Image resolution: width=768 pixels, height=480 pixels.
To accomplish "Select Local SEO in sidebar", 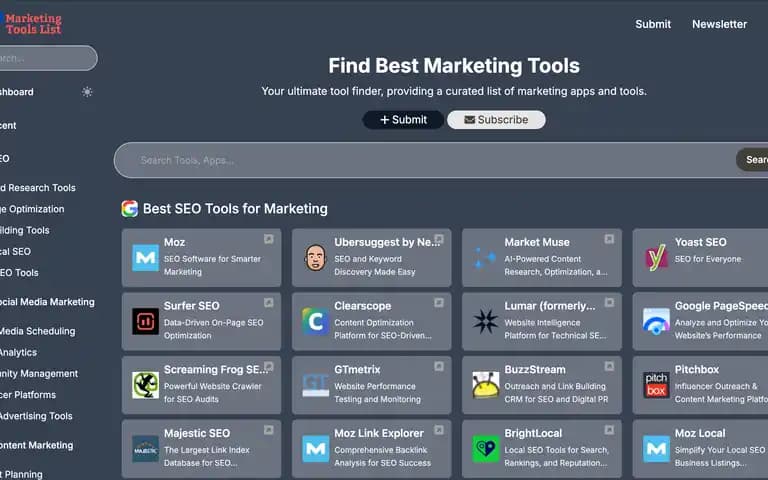I will tap(15, 251).
